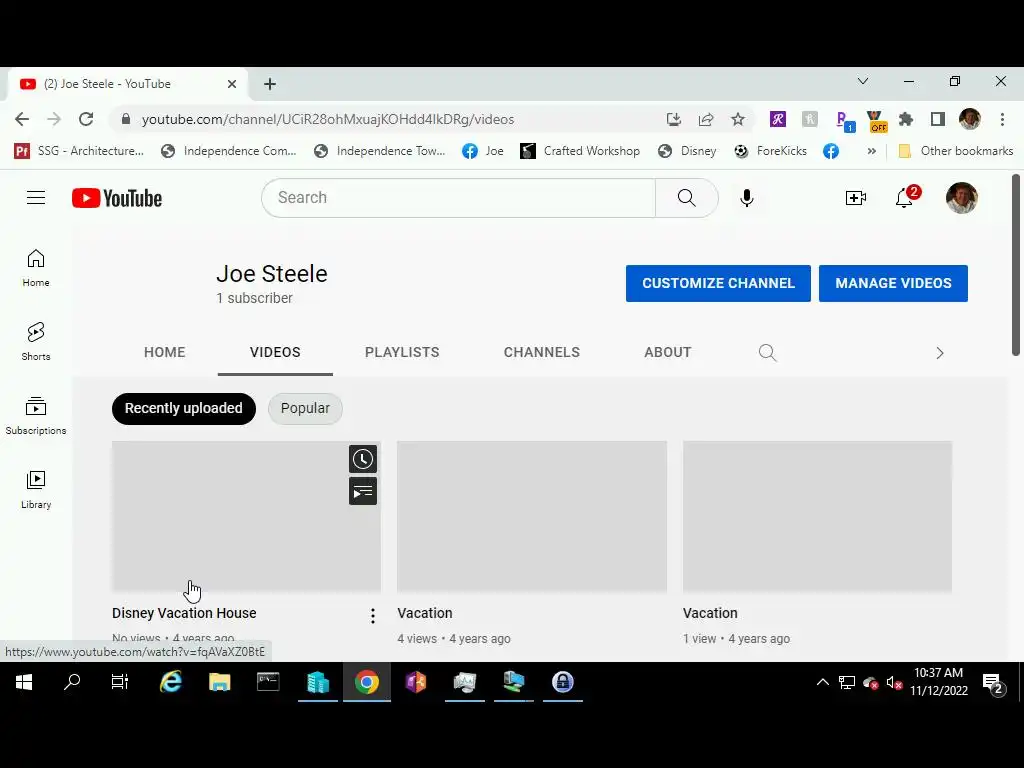Open the YouTube account avatar menu

click(961, 198)
